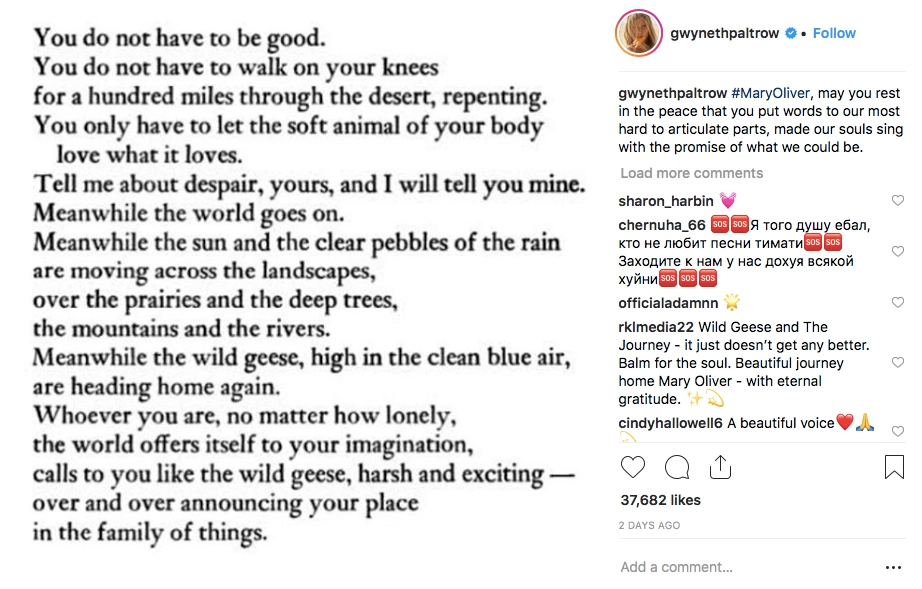This screenshot has height=589, width=922.
Task: Open the #MaryOliver hashtag link
Action: point(738,93)
